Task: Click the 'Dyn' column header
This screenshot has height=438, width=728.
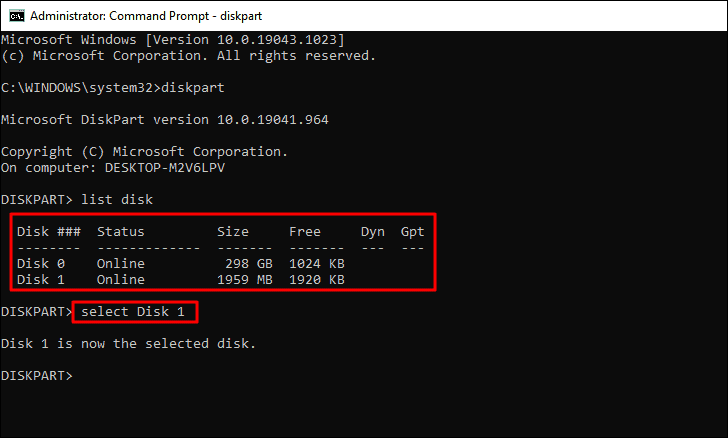Action: [x=372, y=232]
